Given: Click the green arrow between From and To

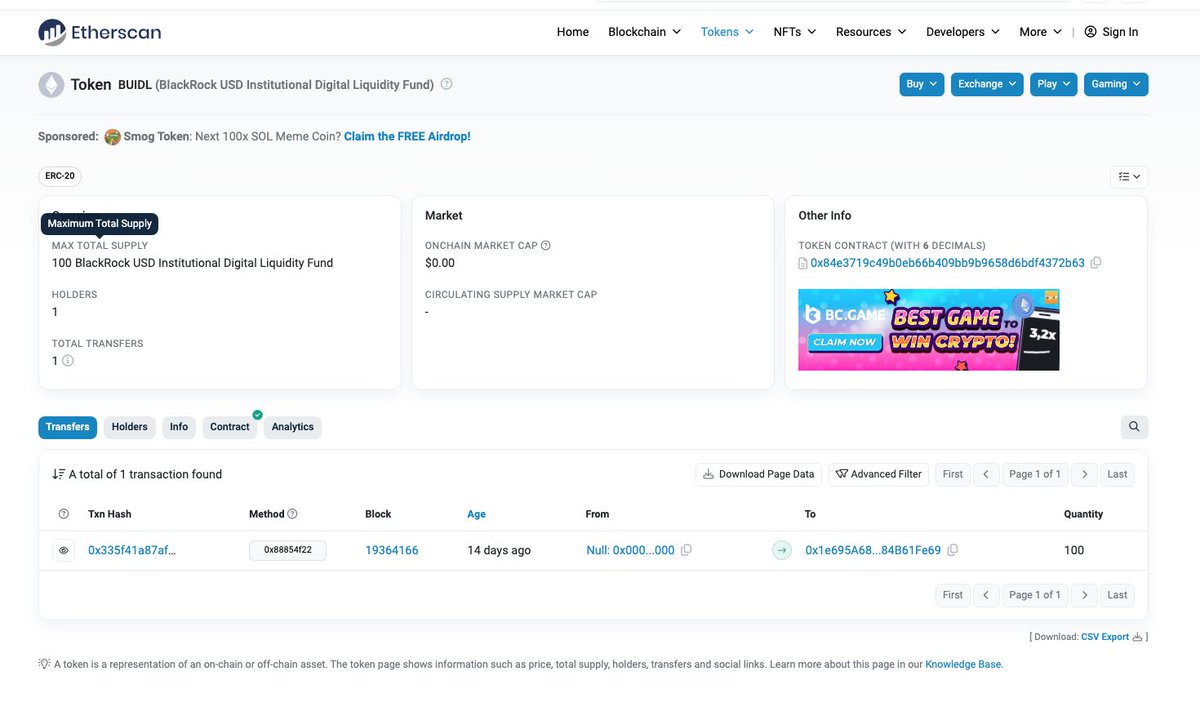Looking at the screenshot, I should pos(782,550).
